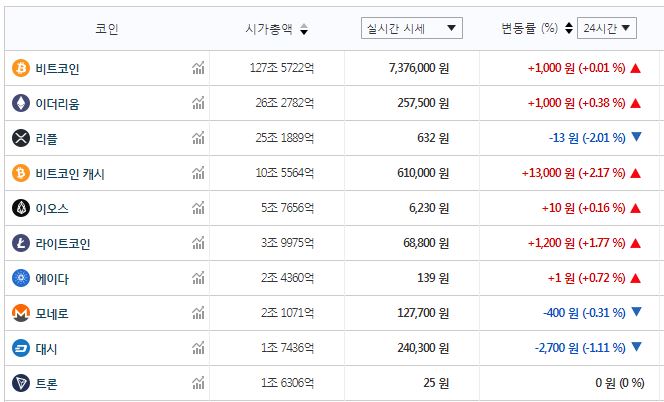Select the 이더리움 coin name
Image resolution: width=664 pixels, height=402 pixels.
(x=58, y=103)
